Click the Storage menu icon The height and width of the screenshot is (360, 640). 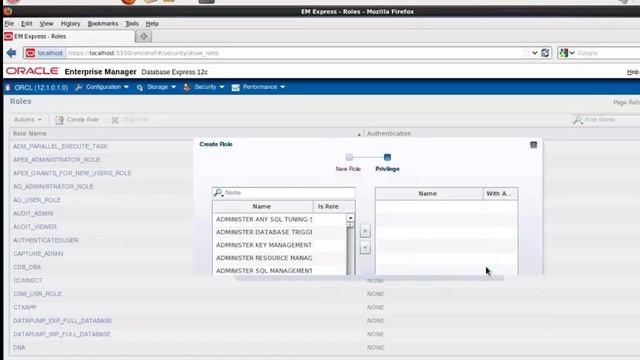(x=140, y=87)
